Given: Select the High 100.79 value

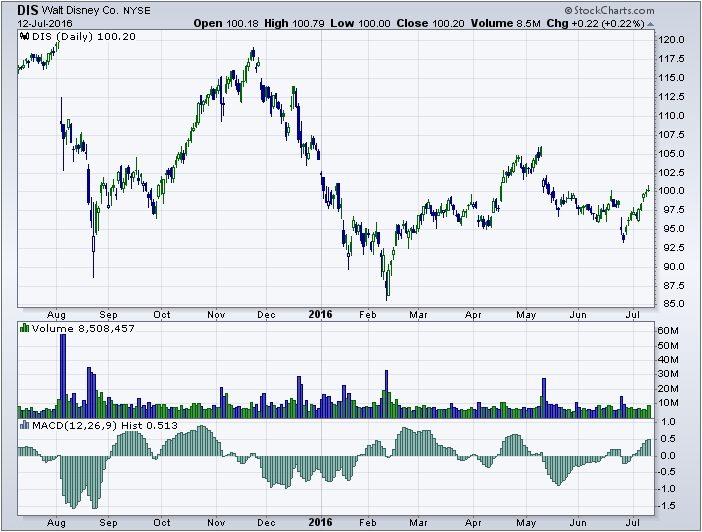Looking at the screenshot, I should pyautogui.click(x=294, y=23).
